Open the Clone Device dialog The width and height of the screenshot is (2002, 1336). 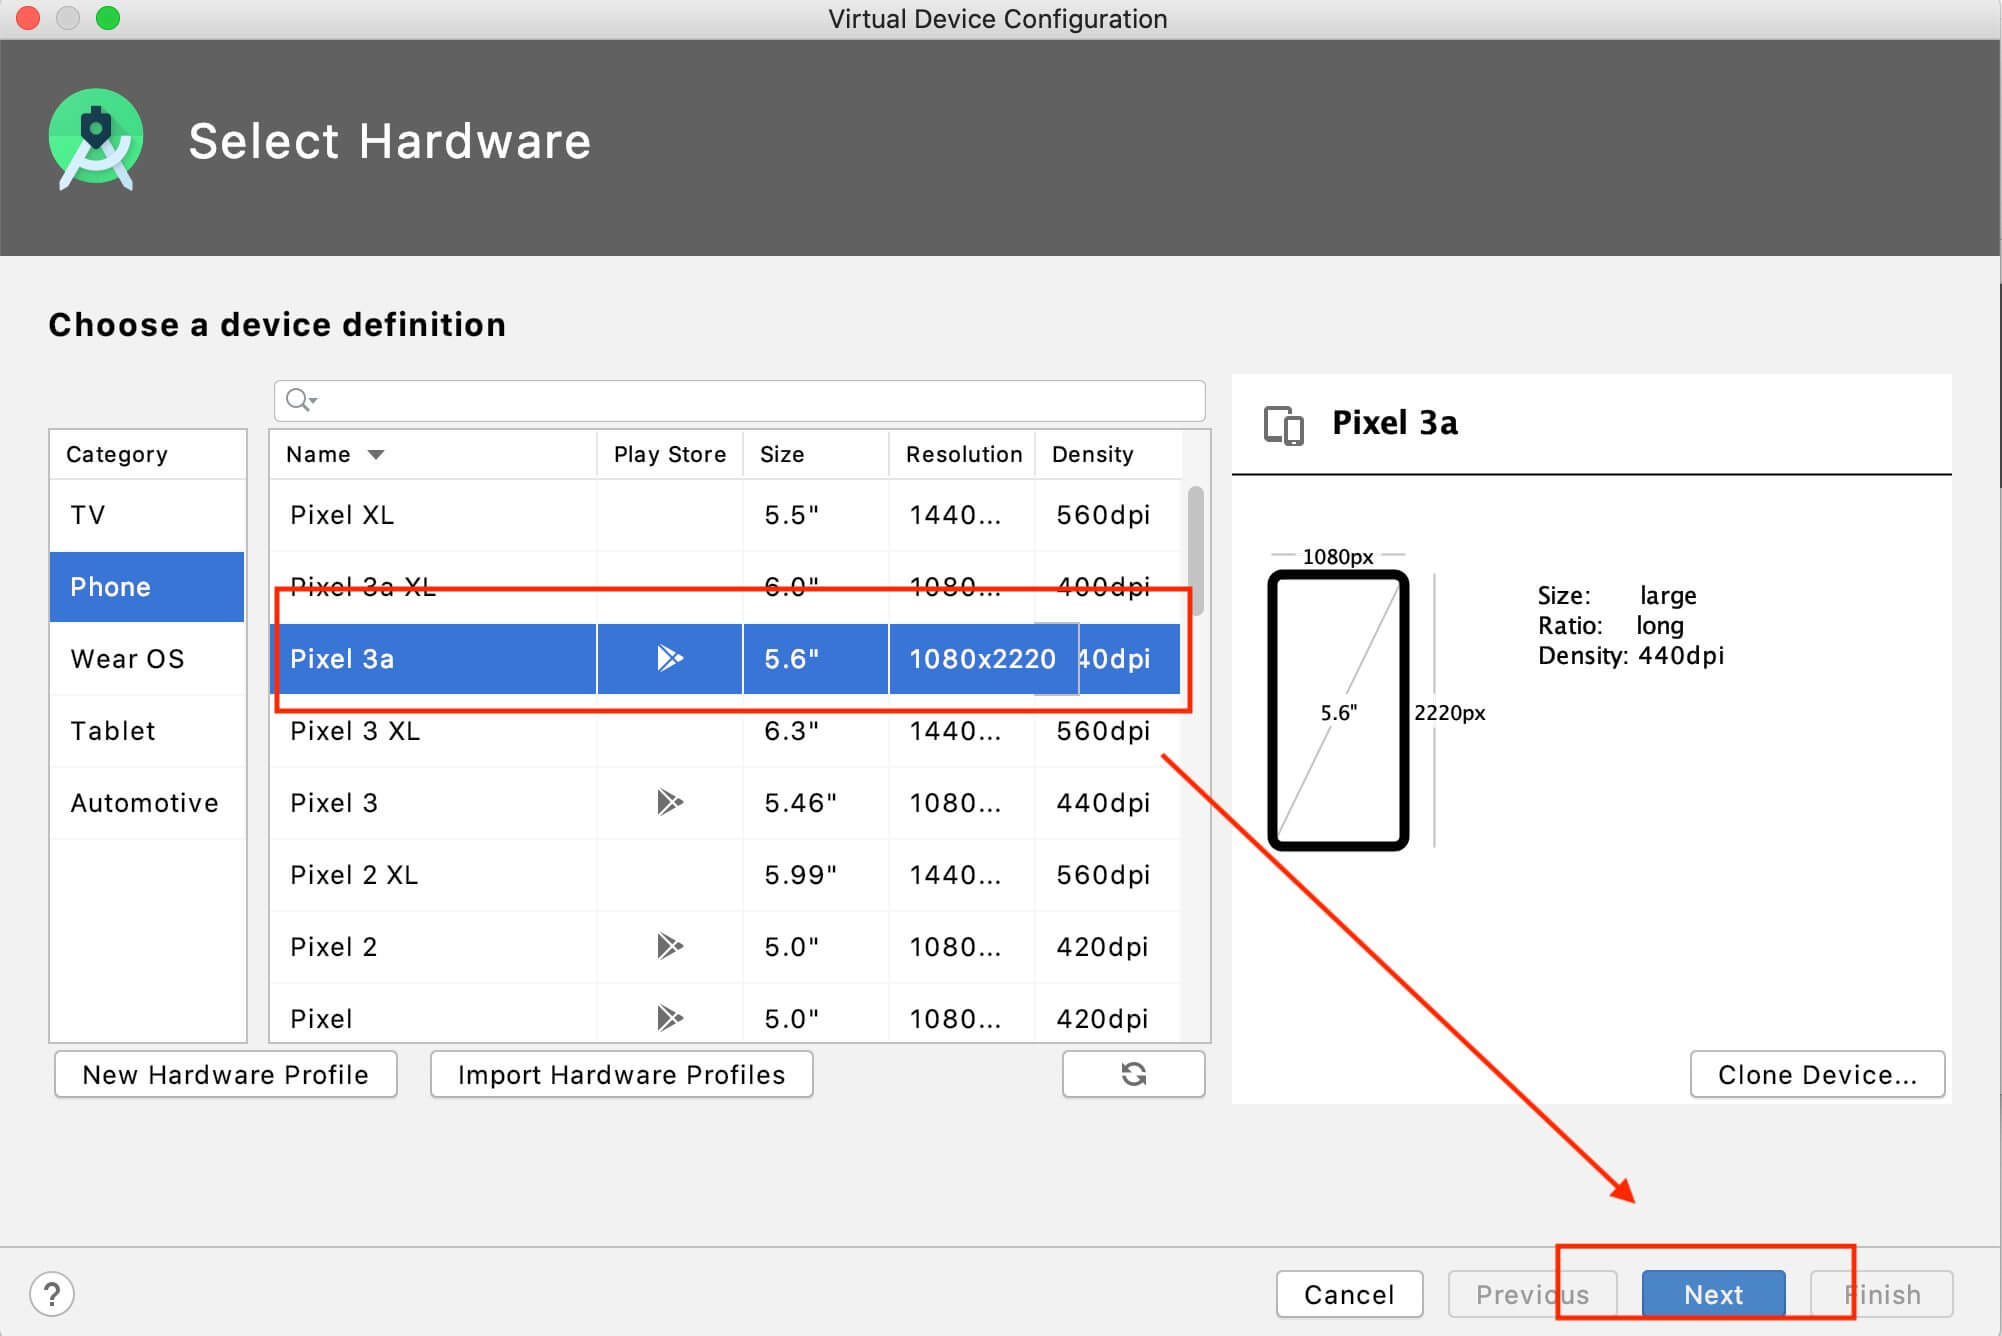(1816, 1074)
